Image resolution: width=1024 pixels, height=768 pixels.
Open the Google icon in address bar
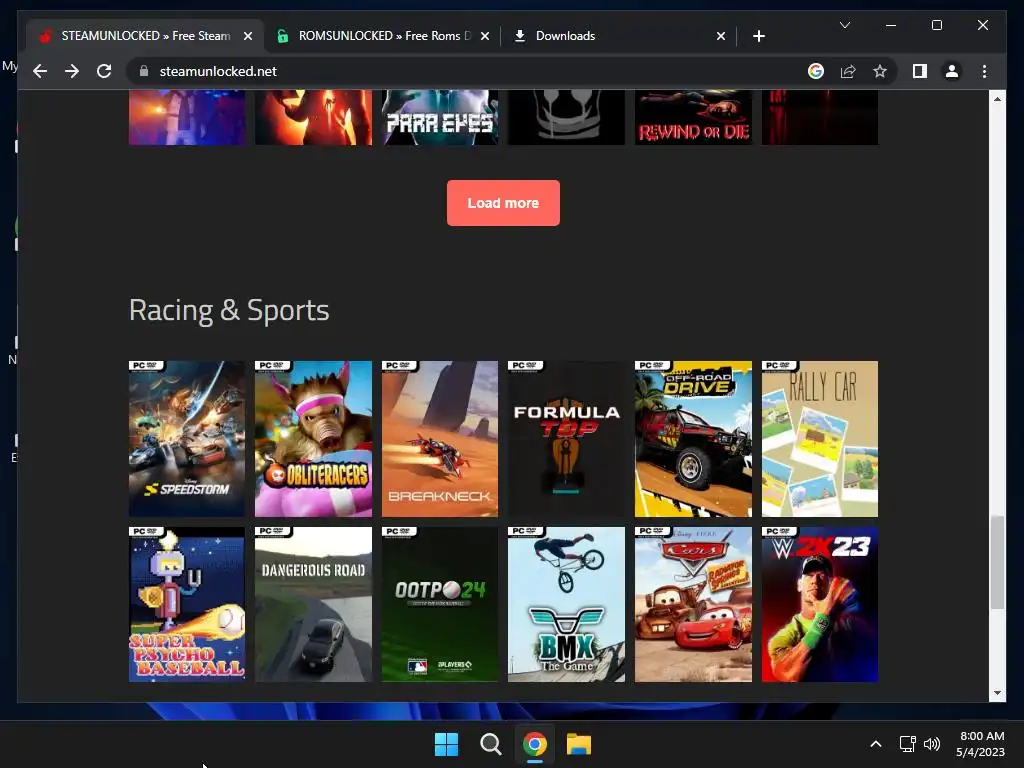click(x=816, y=71)
